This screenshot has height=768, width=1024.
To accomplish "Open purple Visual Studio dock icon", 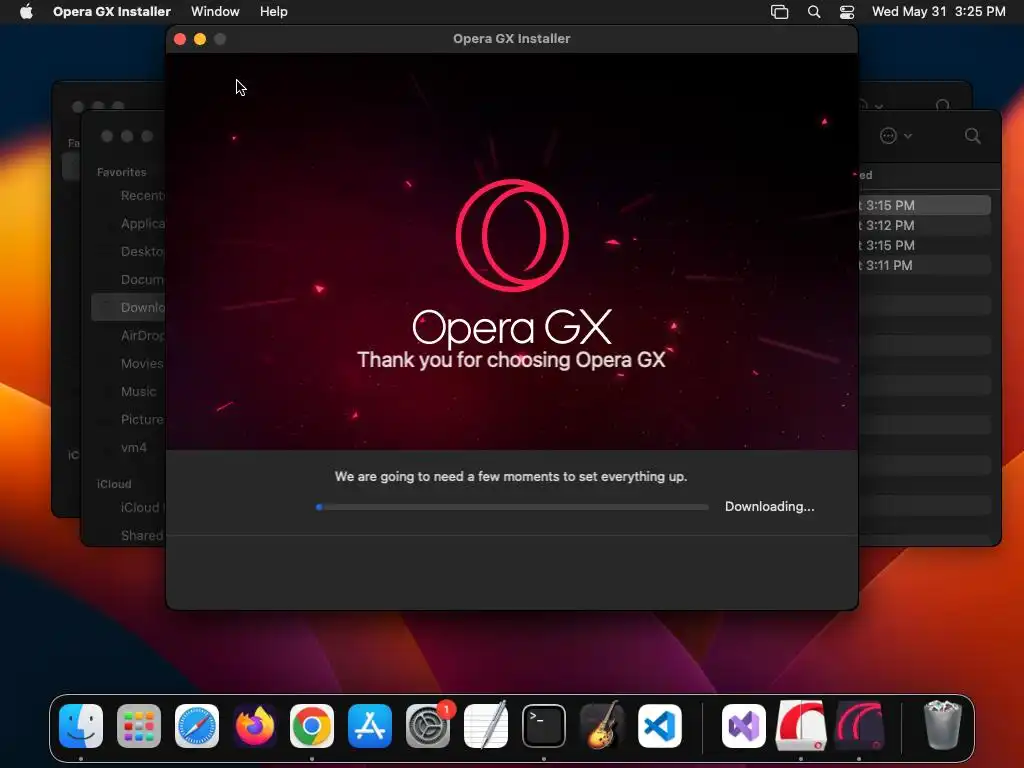I will click(744, 726).
